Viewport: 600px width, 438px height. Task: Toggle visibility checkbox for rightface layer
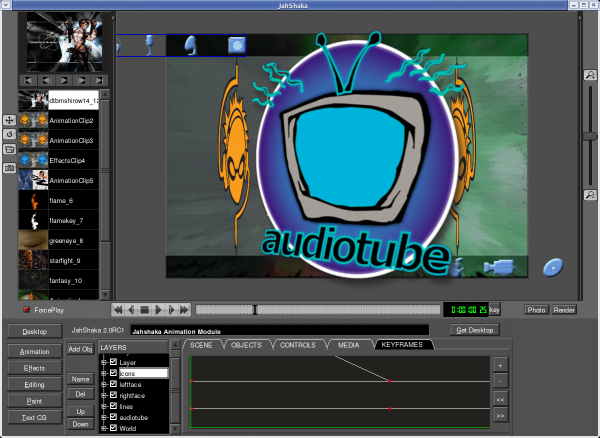point(113,395)
